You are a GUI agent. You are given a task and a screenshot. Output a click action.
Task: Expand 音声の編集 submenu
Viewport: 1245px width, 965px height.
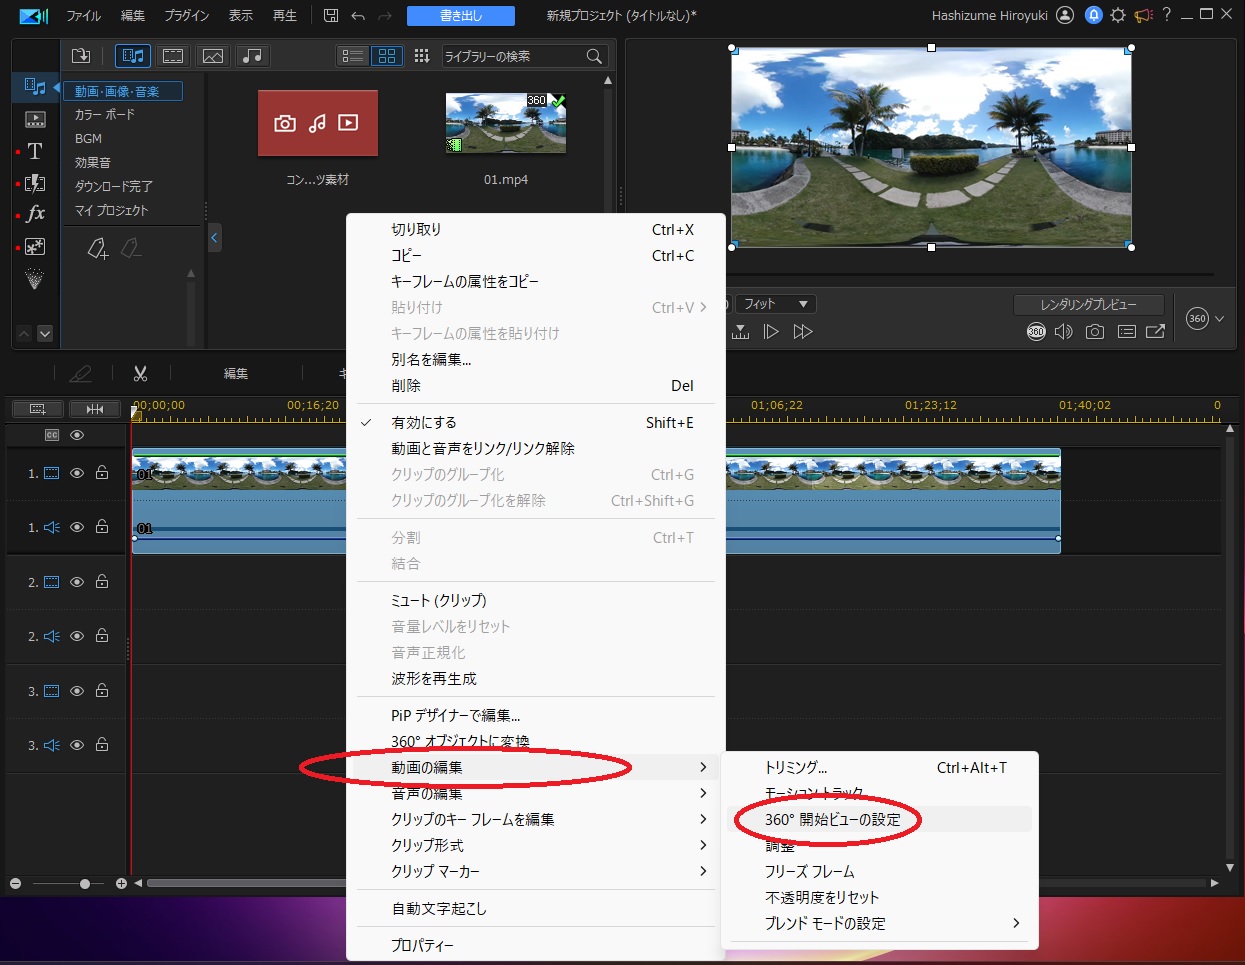point(536,793)
